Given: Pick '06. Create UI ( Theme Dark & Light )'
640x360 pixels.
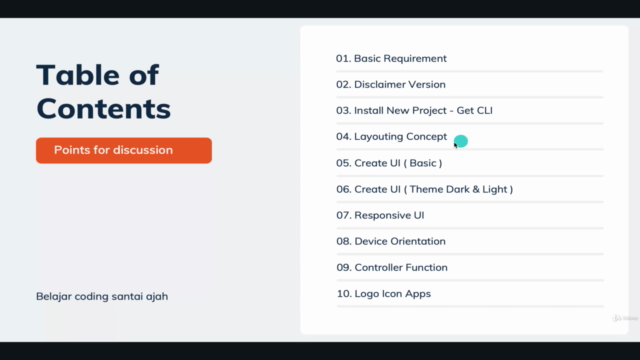Looking at the screenshot, I should point(424,189).
